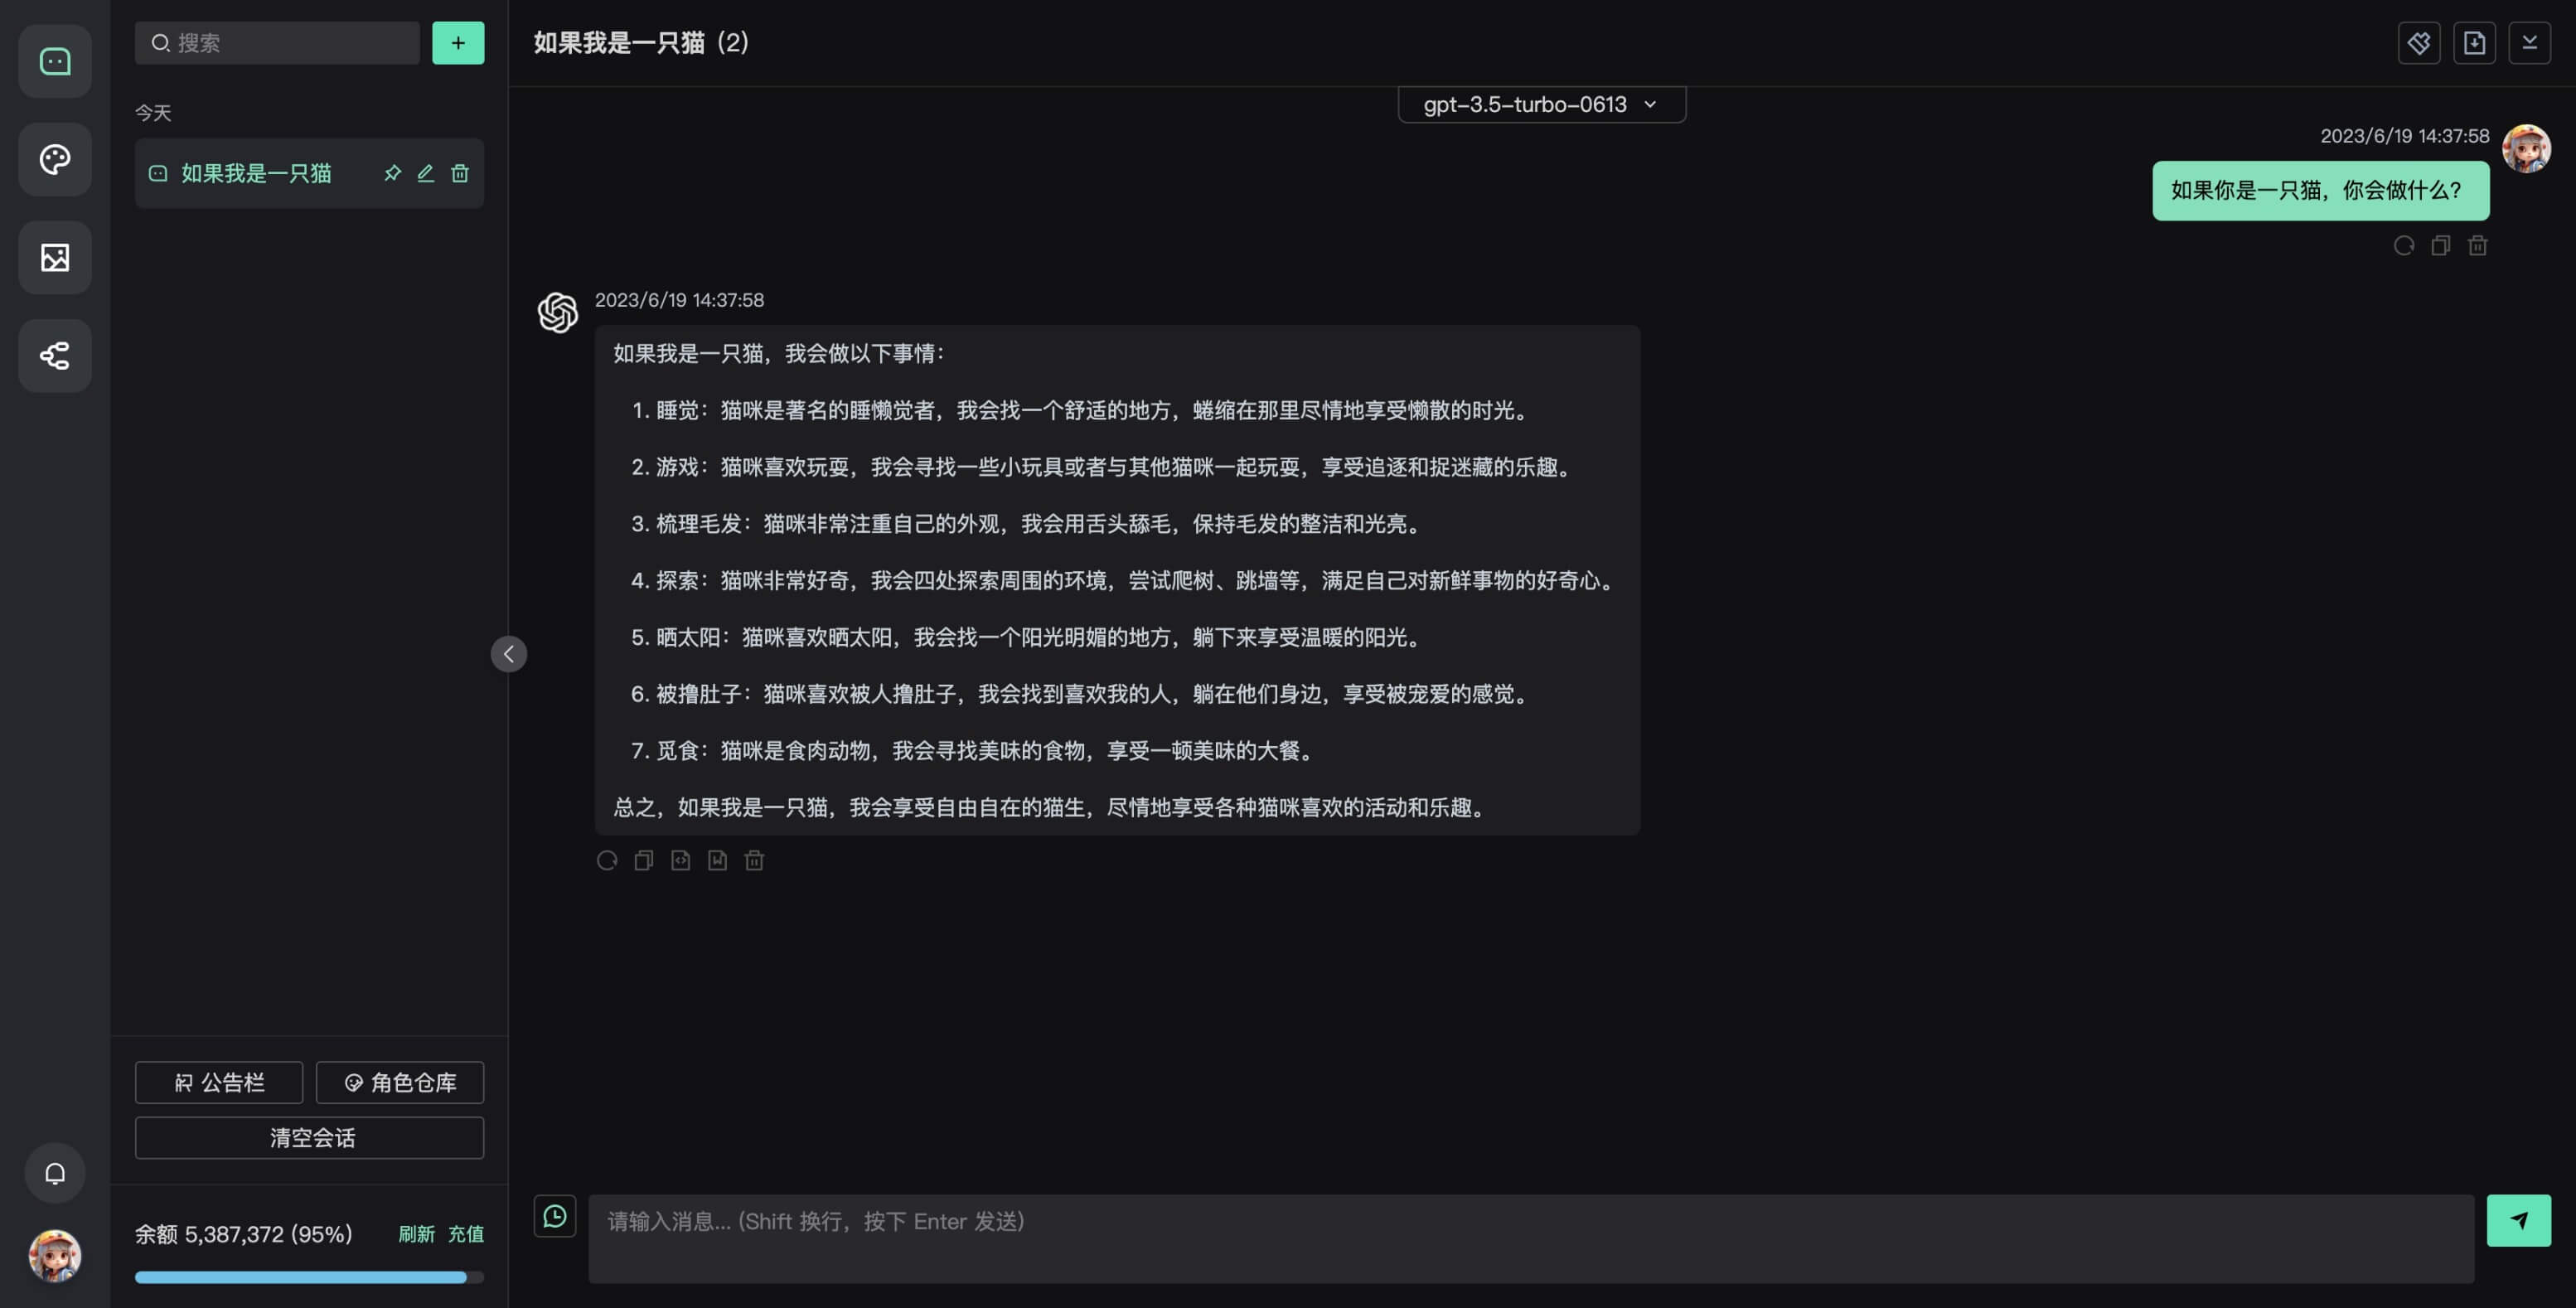This screenshot has height=1308, width=2576.
Task: Create new chat with plus button
Action: (458, 43)
